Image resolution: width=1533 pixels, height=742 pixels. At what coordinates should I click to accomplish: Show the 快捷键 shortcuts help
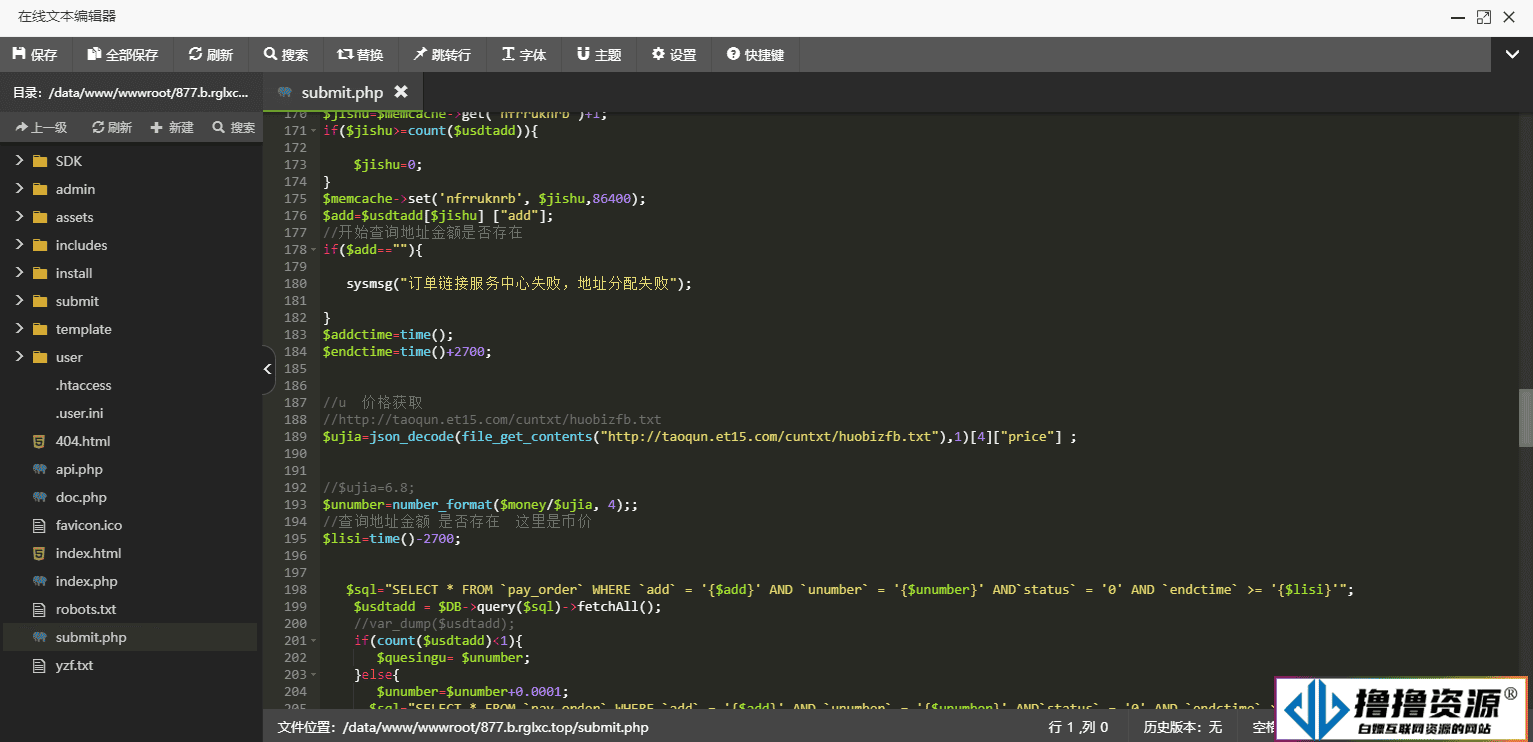tap(755, 55)
